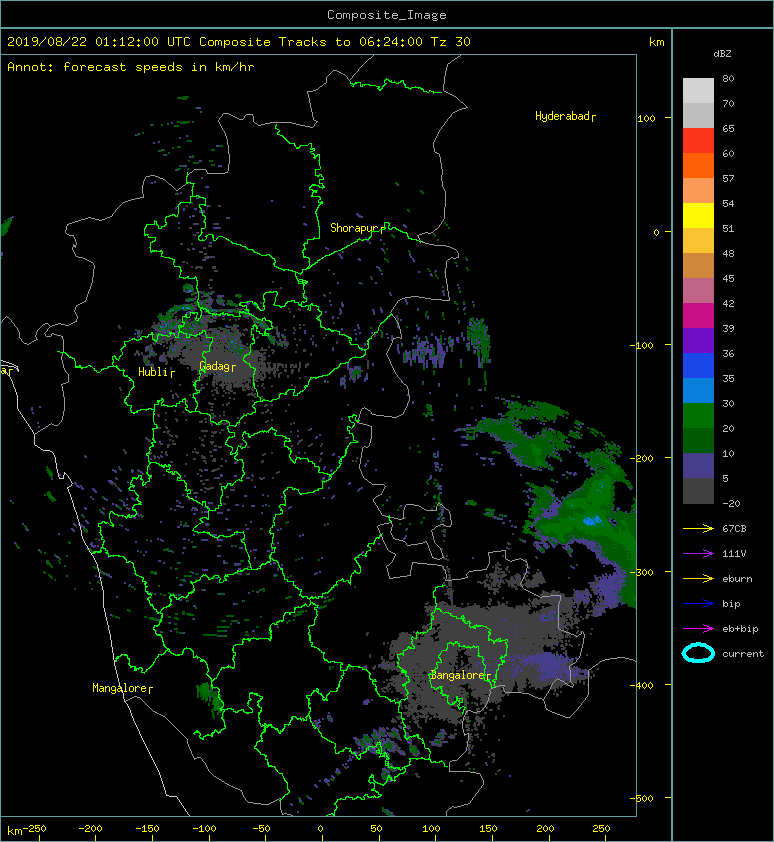
Task: Click the 250 tick on the horizontal axis
Action: click(x=601, y=829)
